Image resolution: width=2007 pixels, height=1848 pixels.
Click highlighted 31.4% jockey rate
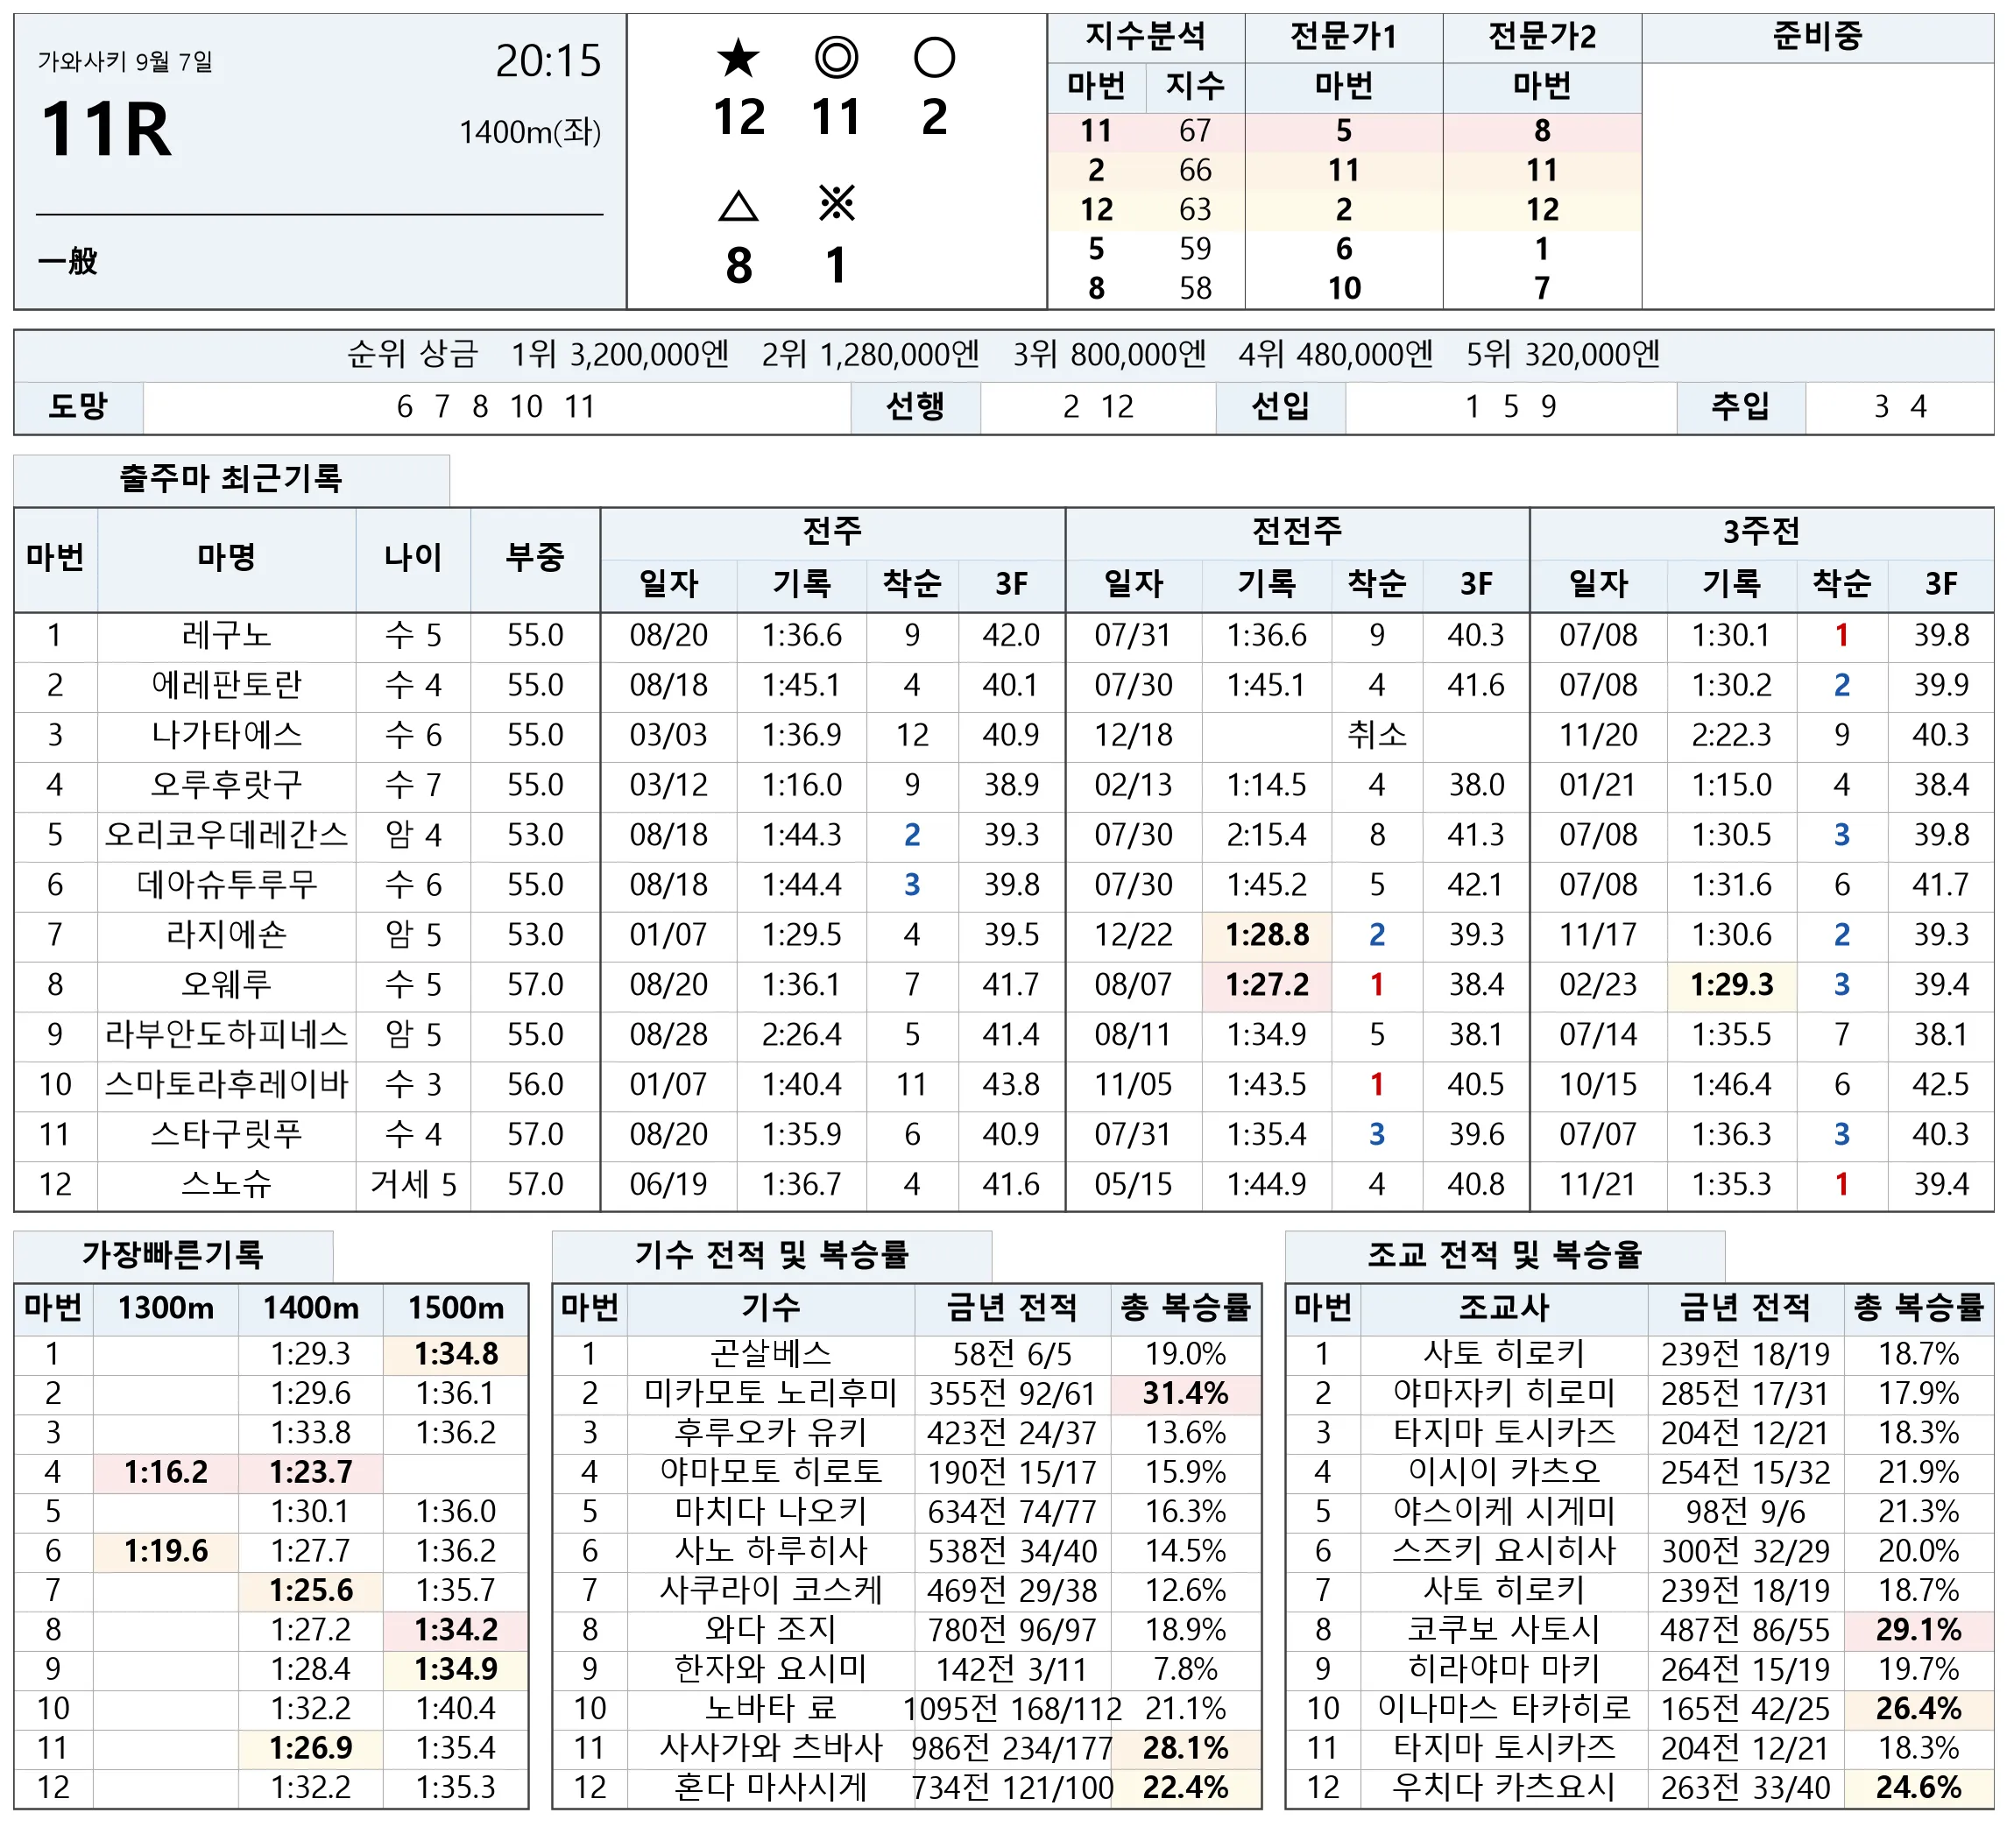click(1185, 1393)
